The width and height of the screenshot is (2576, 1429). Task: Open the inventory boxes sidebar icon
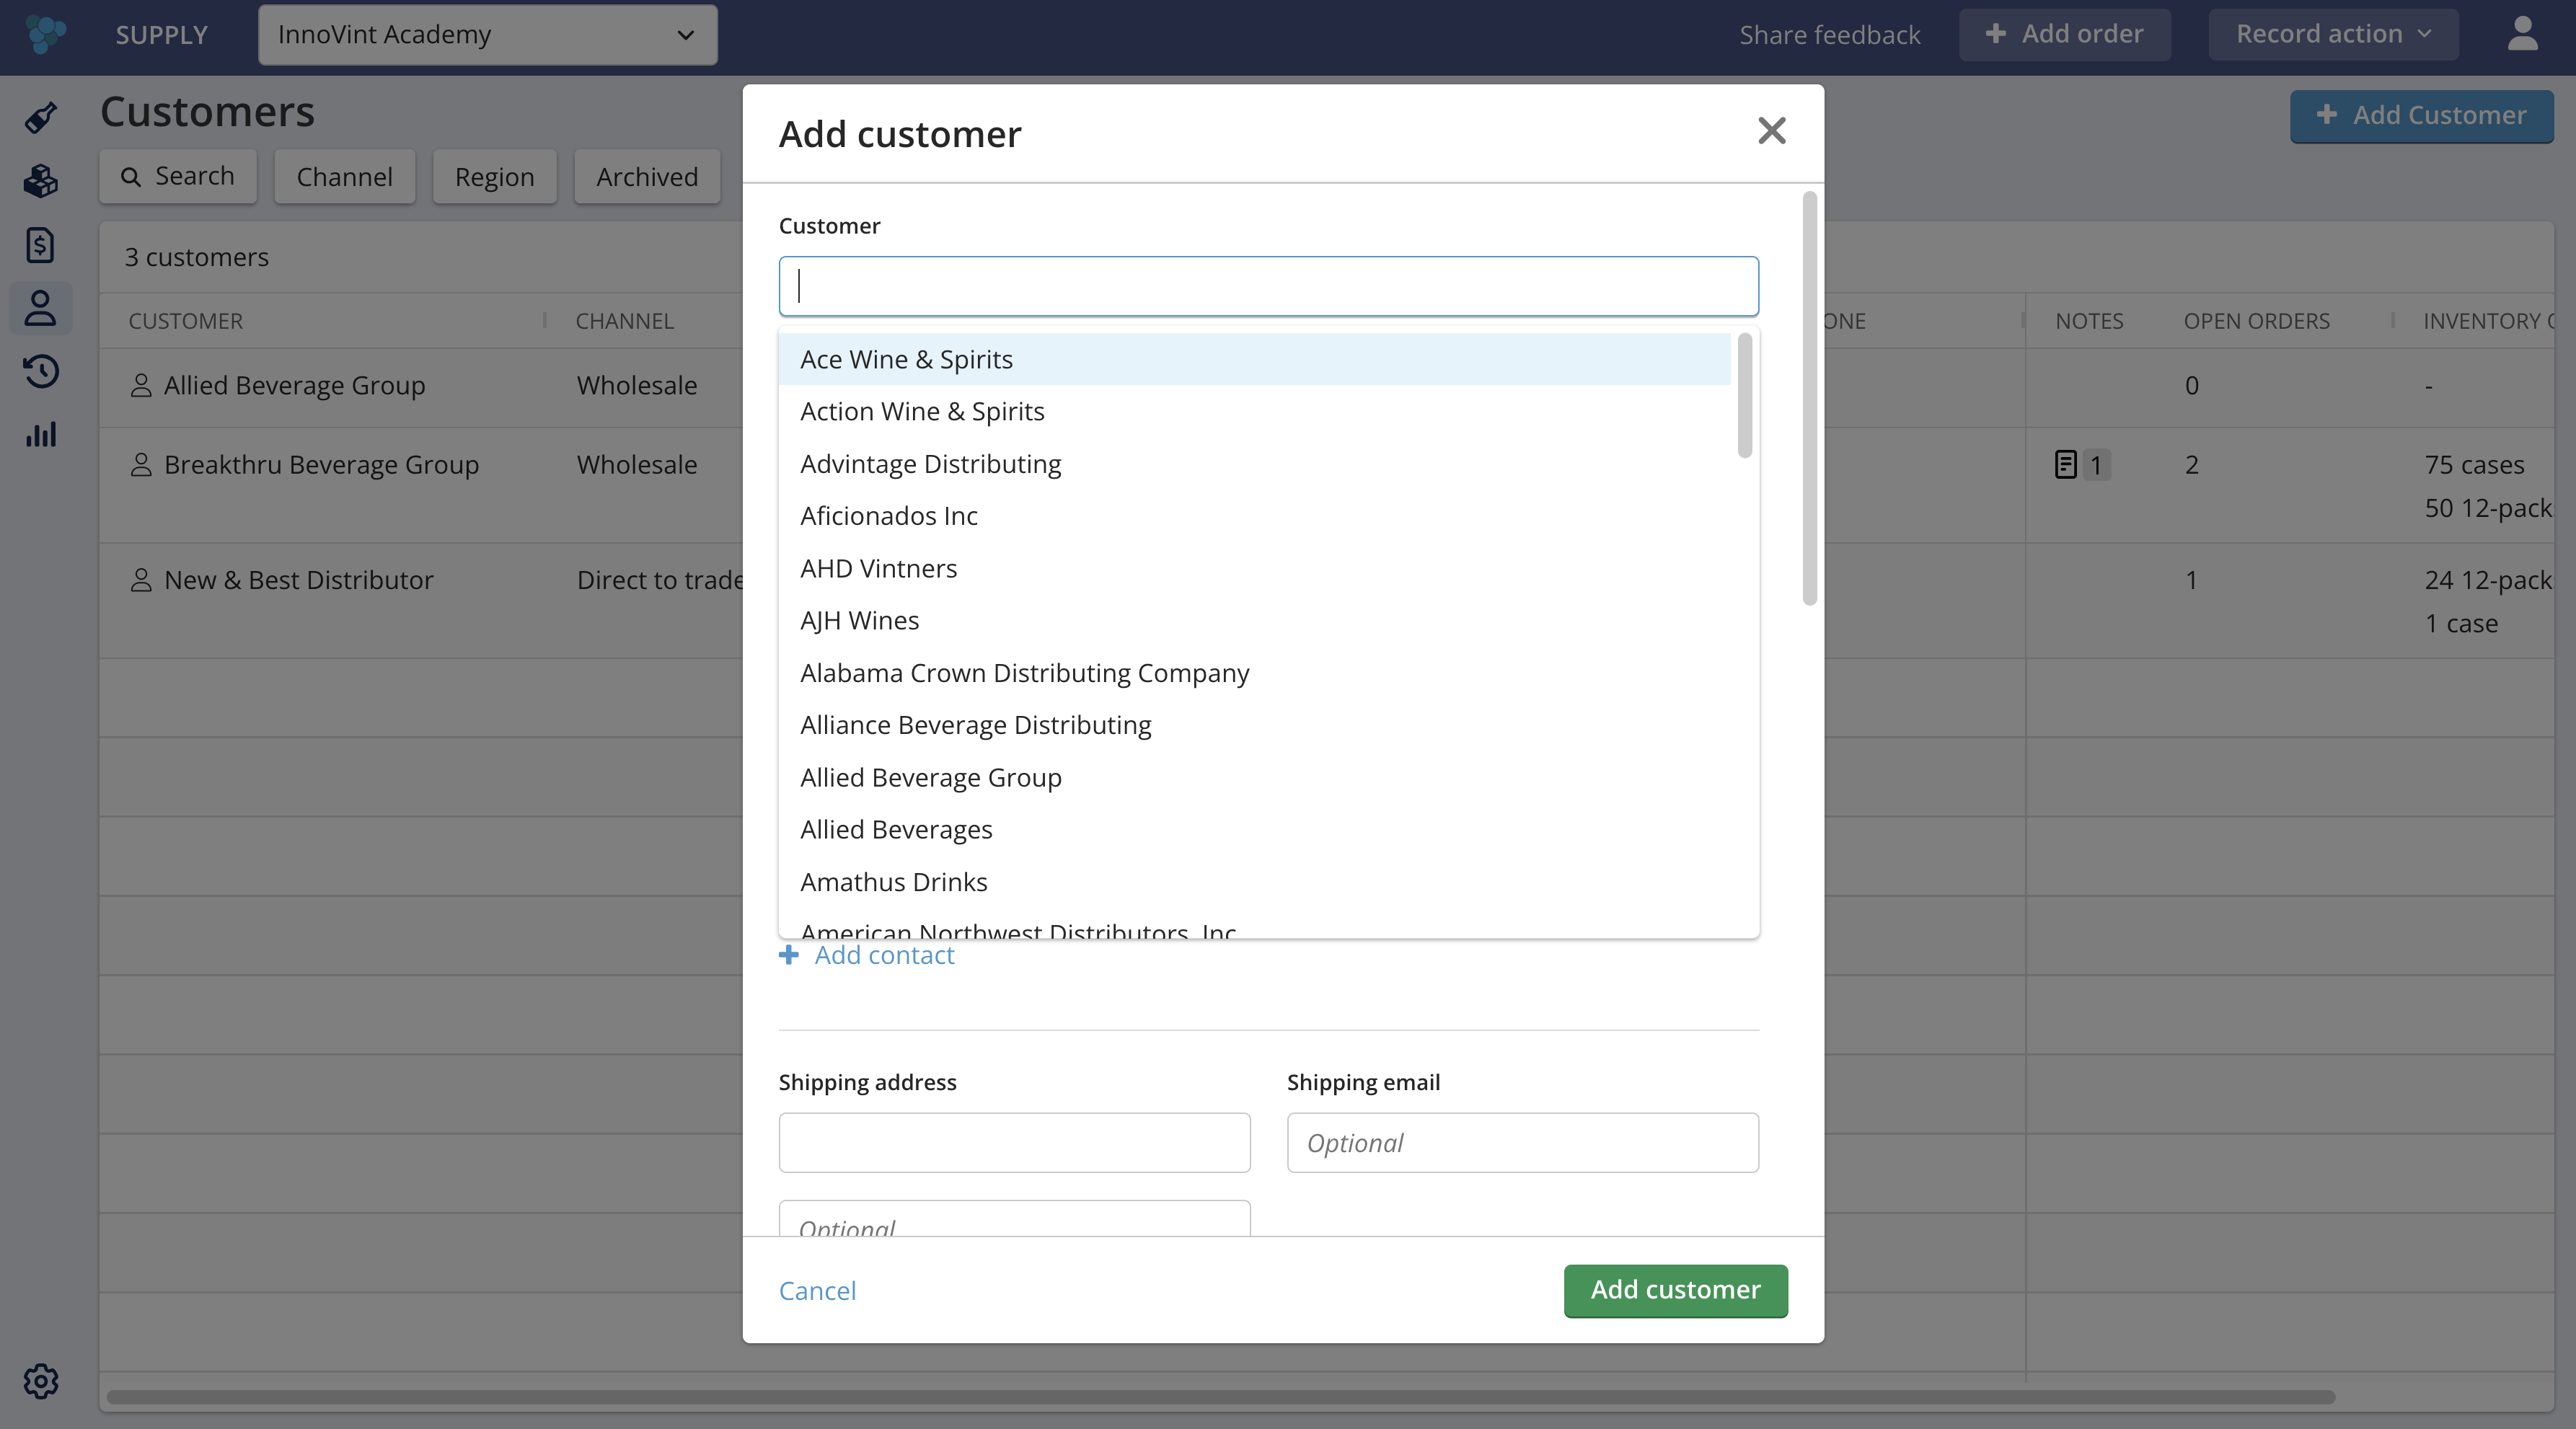pos(41,181)
